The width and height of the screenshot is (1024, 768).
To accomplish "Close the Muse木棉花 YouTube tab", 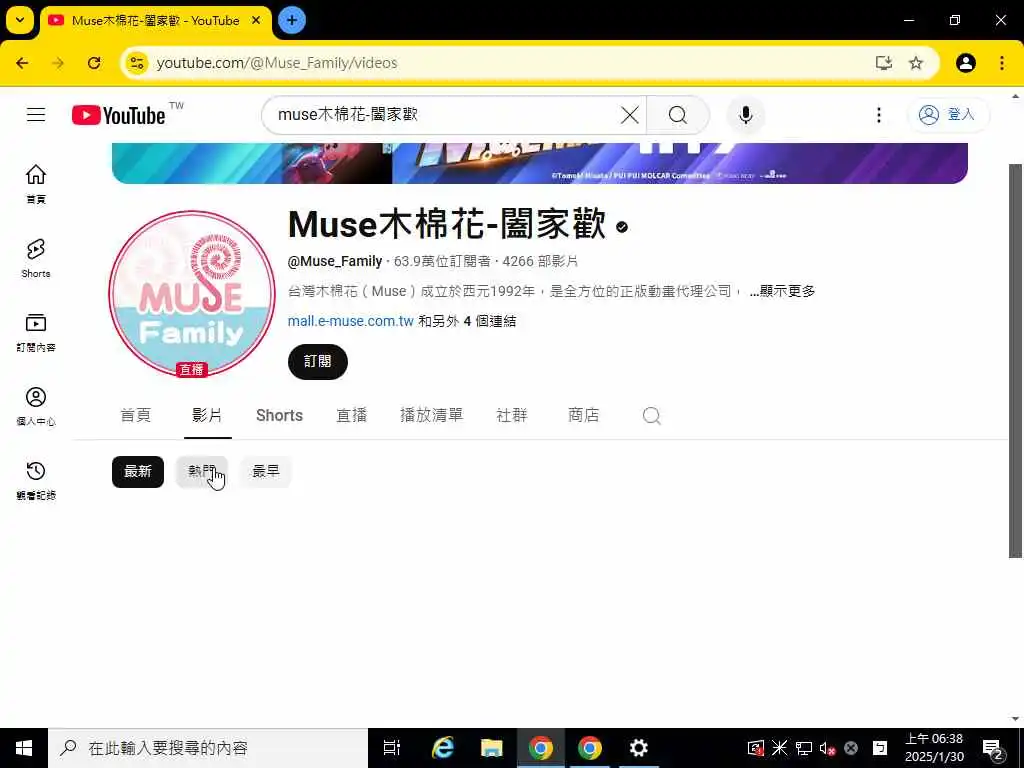I will (257, 20).
